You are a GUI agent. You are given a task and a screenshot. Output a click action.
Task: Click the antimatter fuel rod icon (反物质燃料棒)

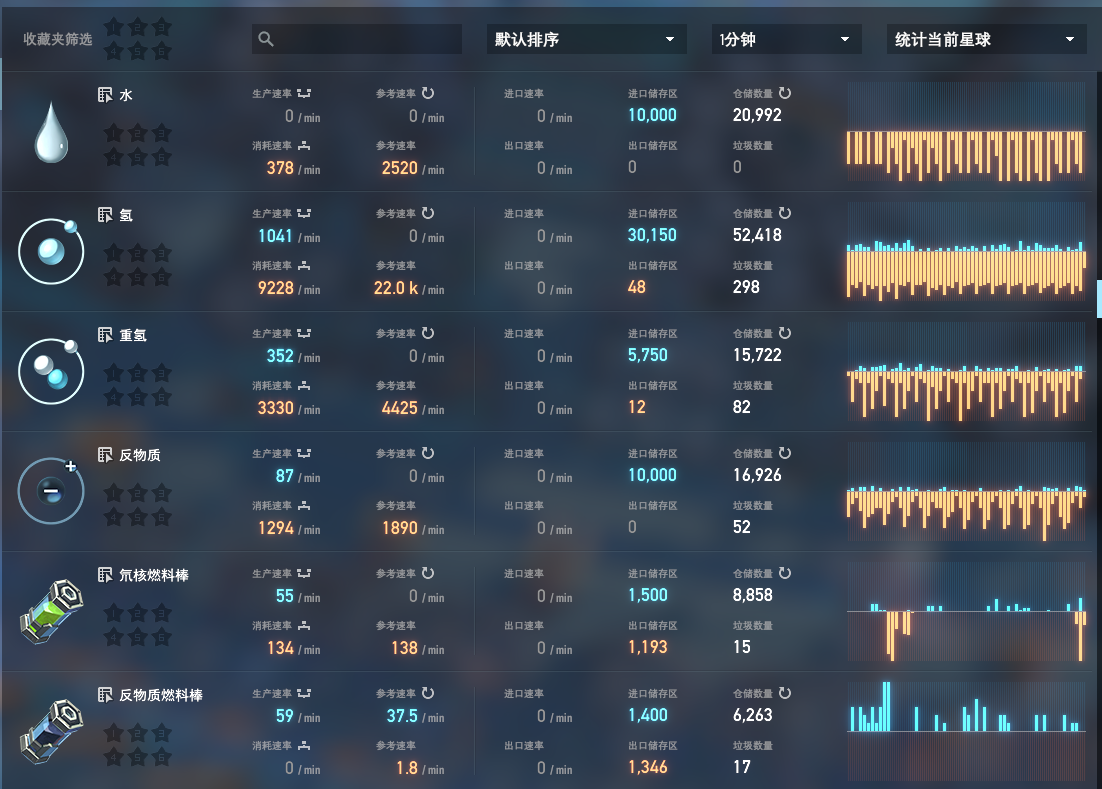51,732
